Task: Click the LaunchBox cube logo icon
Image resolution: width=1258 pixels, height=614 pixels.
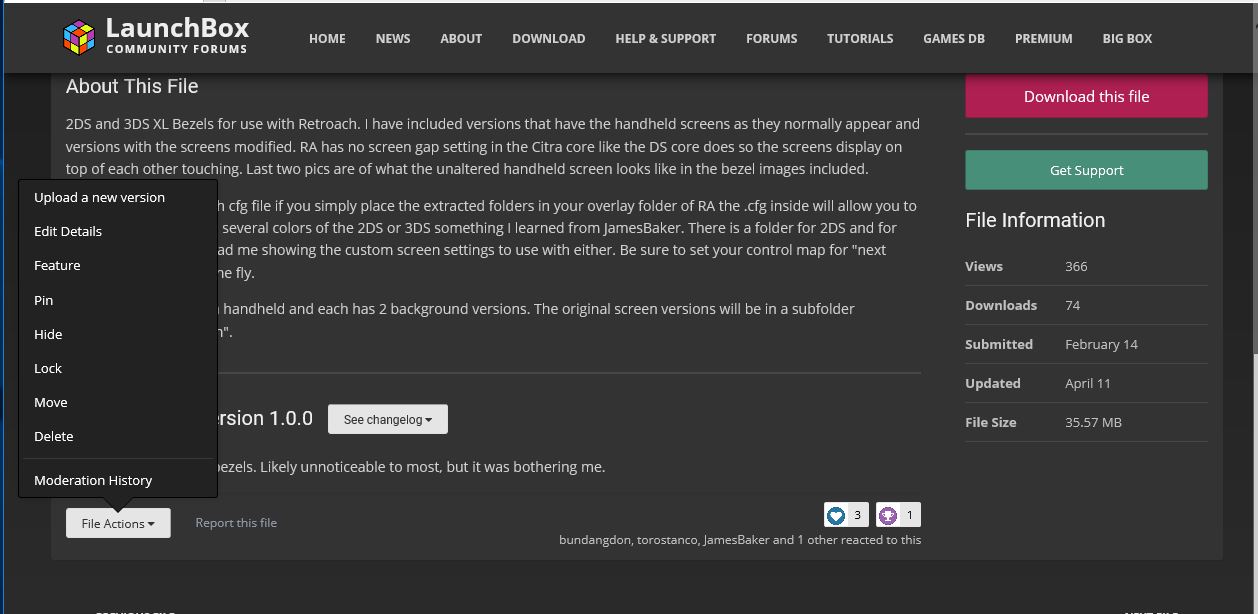Action: click(x=79, y=37)
